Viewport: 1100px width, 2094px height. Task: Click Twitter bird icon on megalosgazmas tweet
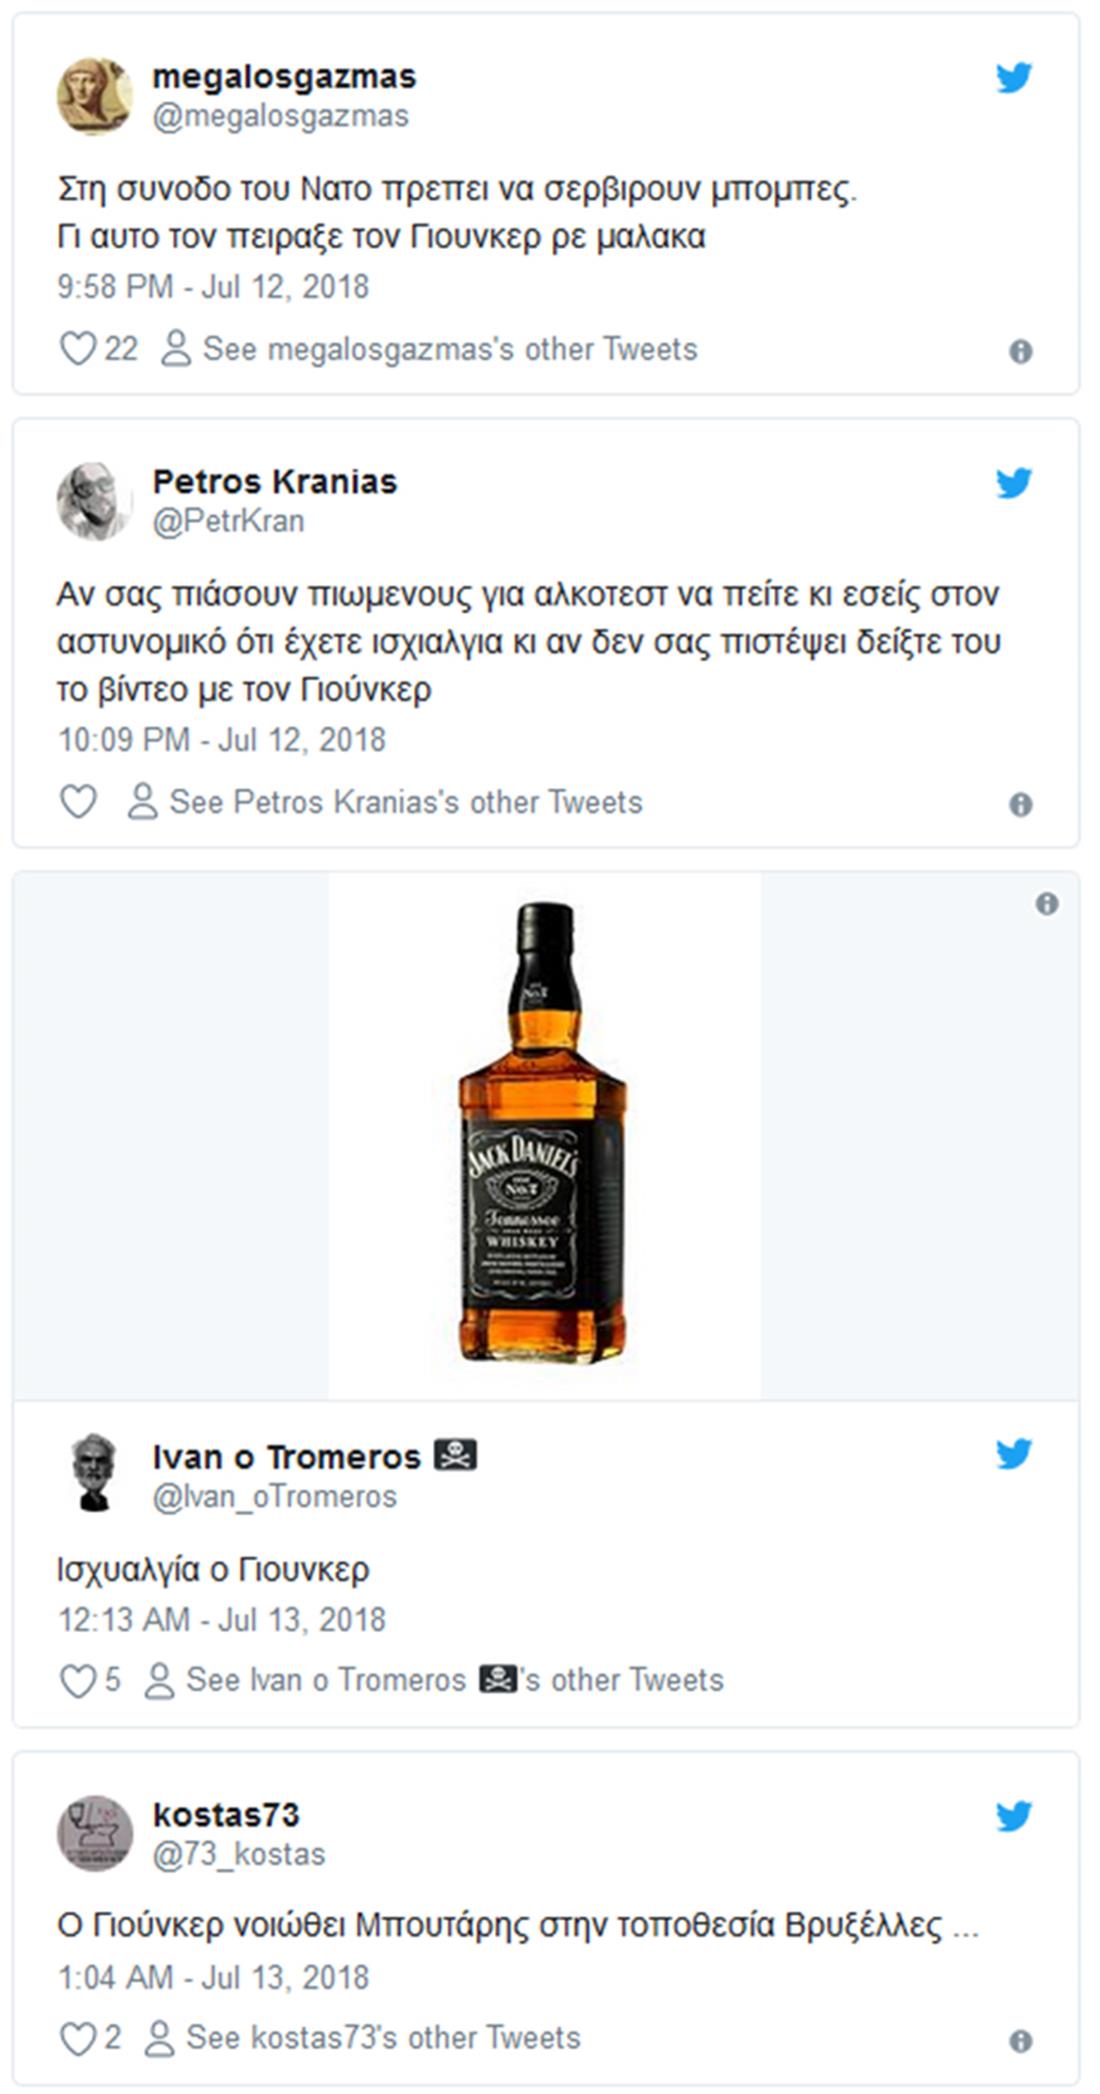coord(1013,78)
